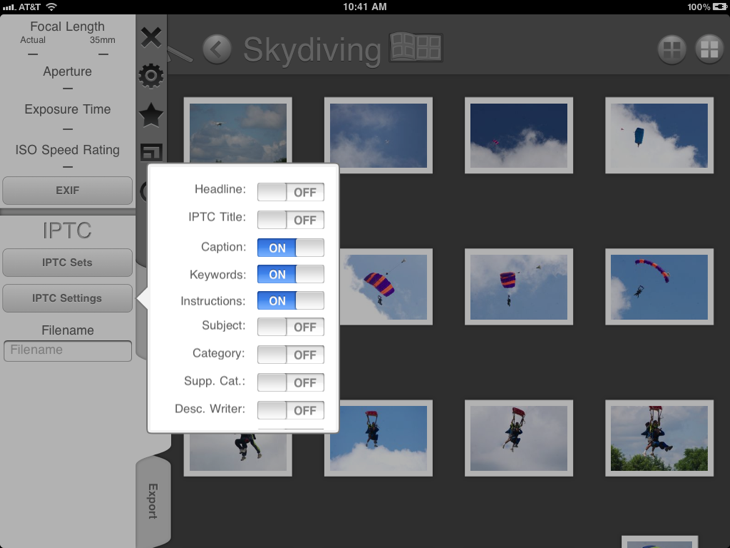Image resolution: width=730 pixels, height=548 pixels.
Task: Turn on the Subject switch
Action: (290, 327)
